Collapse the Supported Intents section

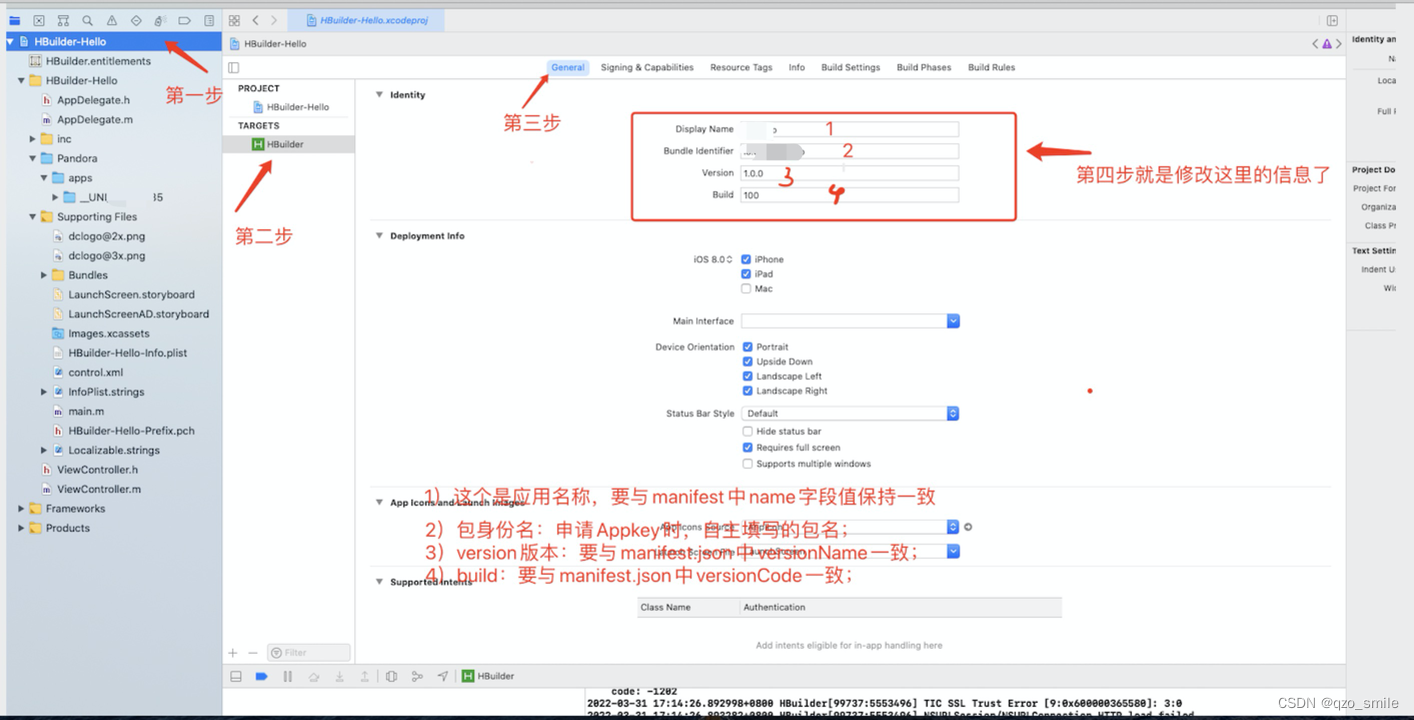[x=379, y=582]
